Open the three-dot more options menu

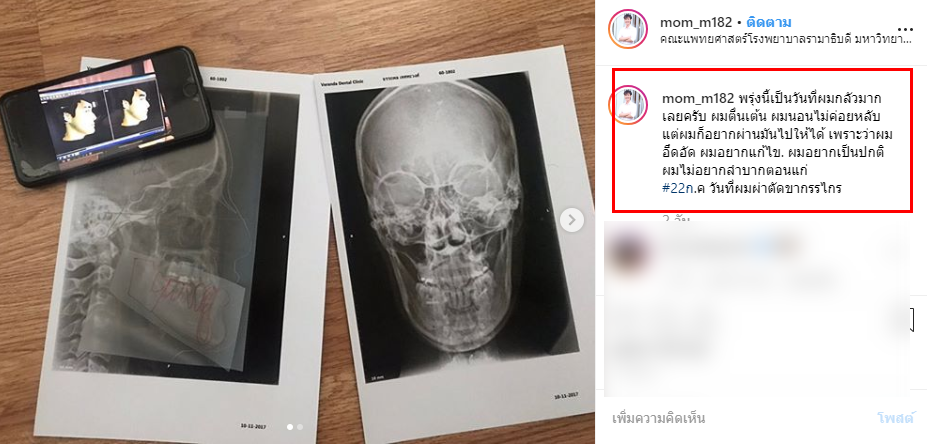905,30
